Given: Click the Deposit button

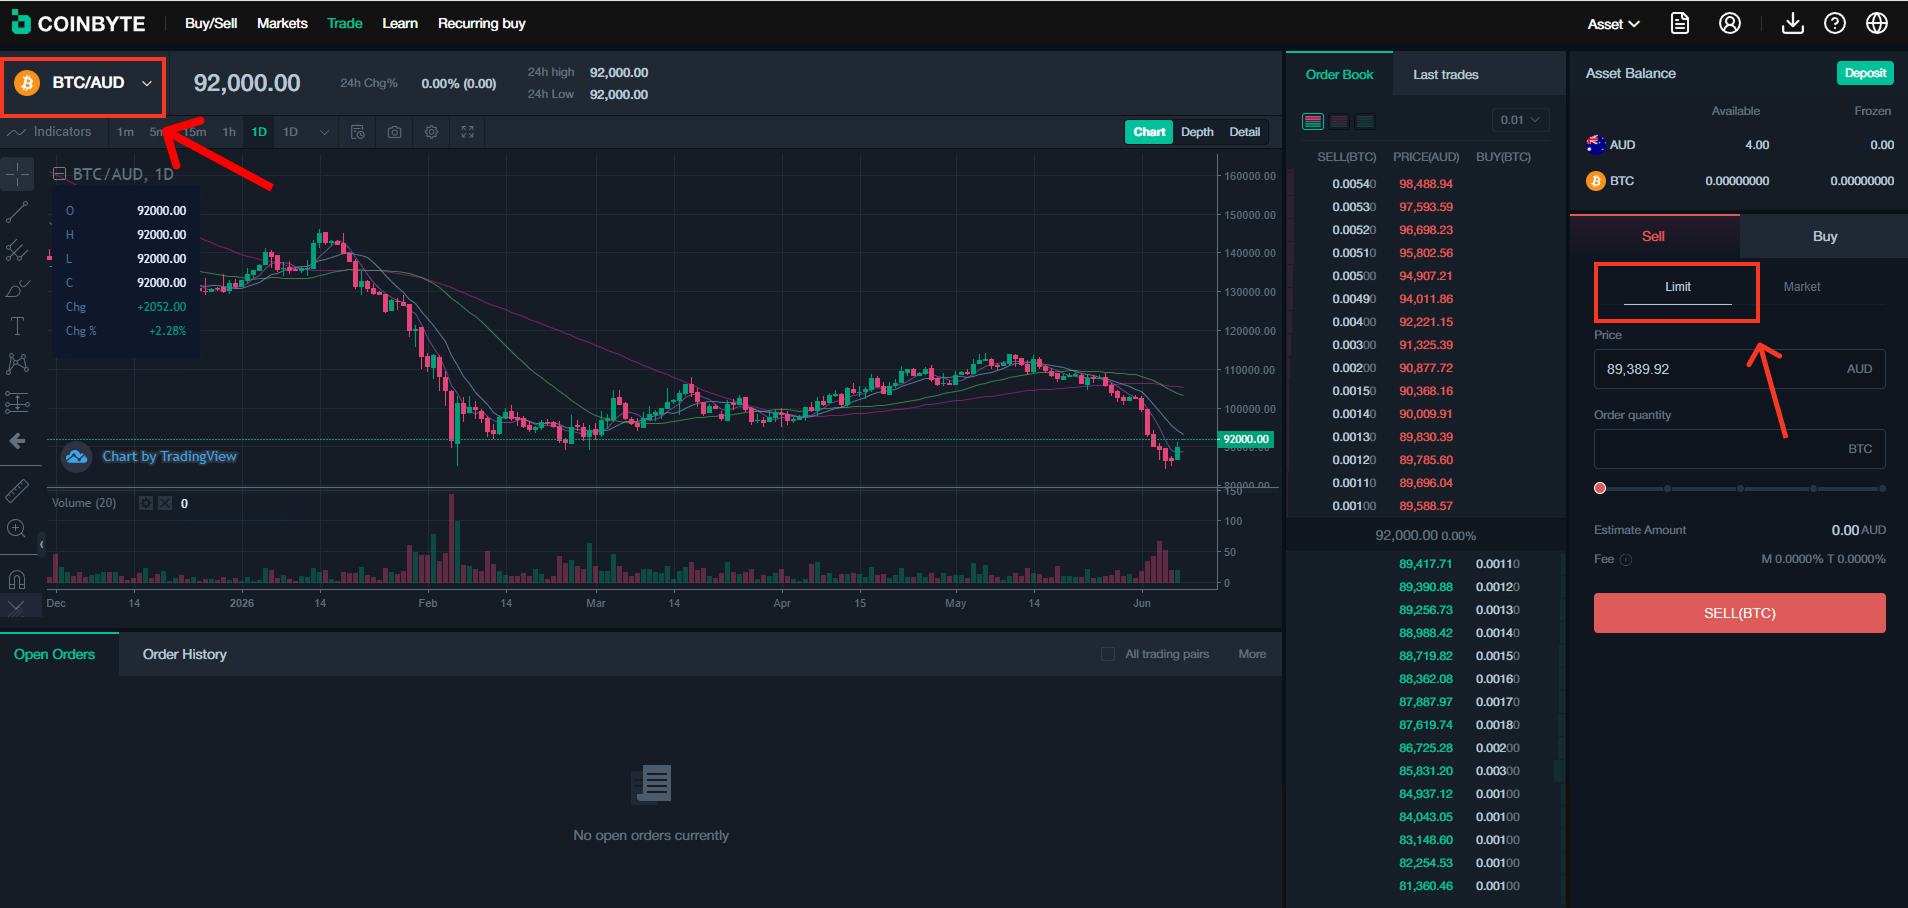Looking at the screenshot, I should pyautogui.click(x=1865, y=73).
